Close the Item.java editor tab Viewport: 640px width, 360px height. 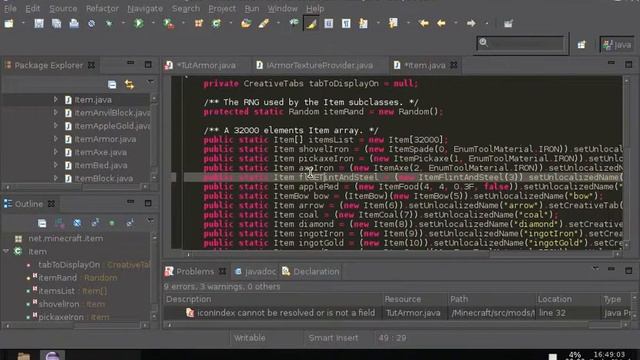453,65
